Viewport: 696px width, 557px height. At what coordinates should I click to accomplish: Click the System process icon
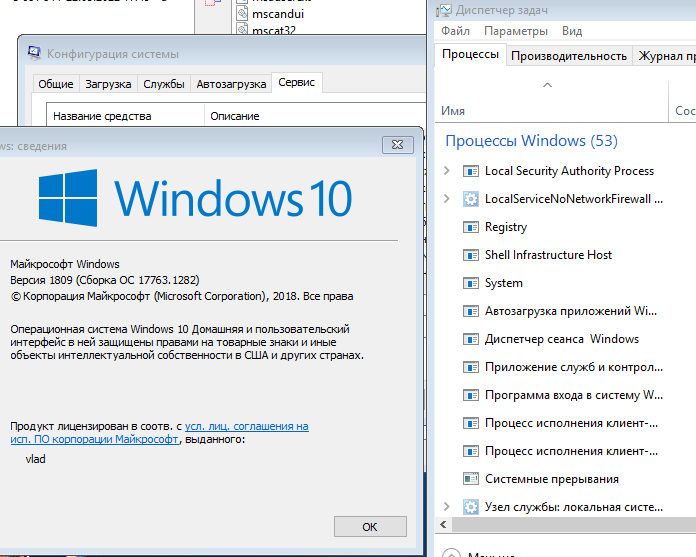point(471,283)
